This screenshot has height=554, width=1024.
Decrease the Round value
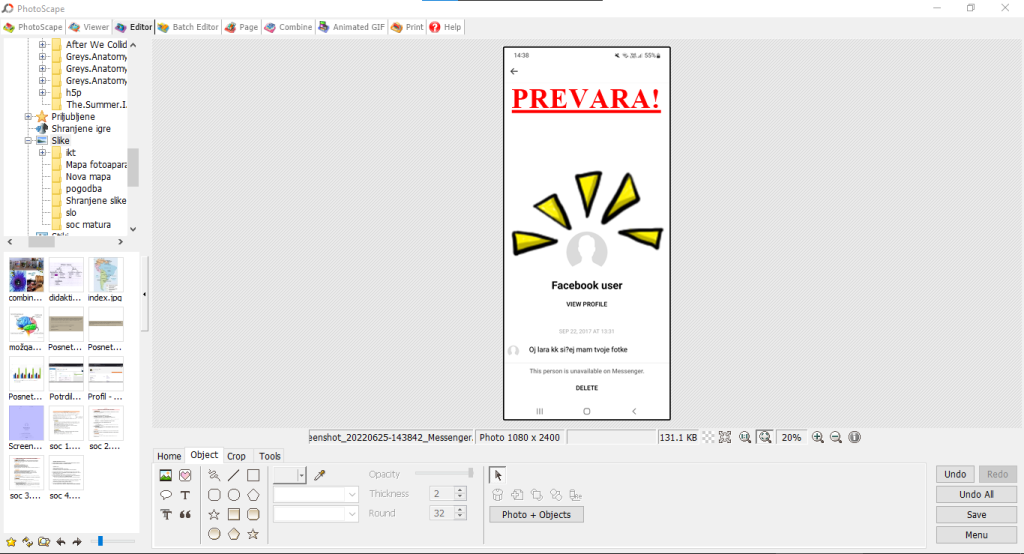click(x=460, y=517)
